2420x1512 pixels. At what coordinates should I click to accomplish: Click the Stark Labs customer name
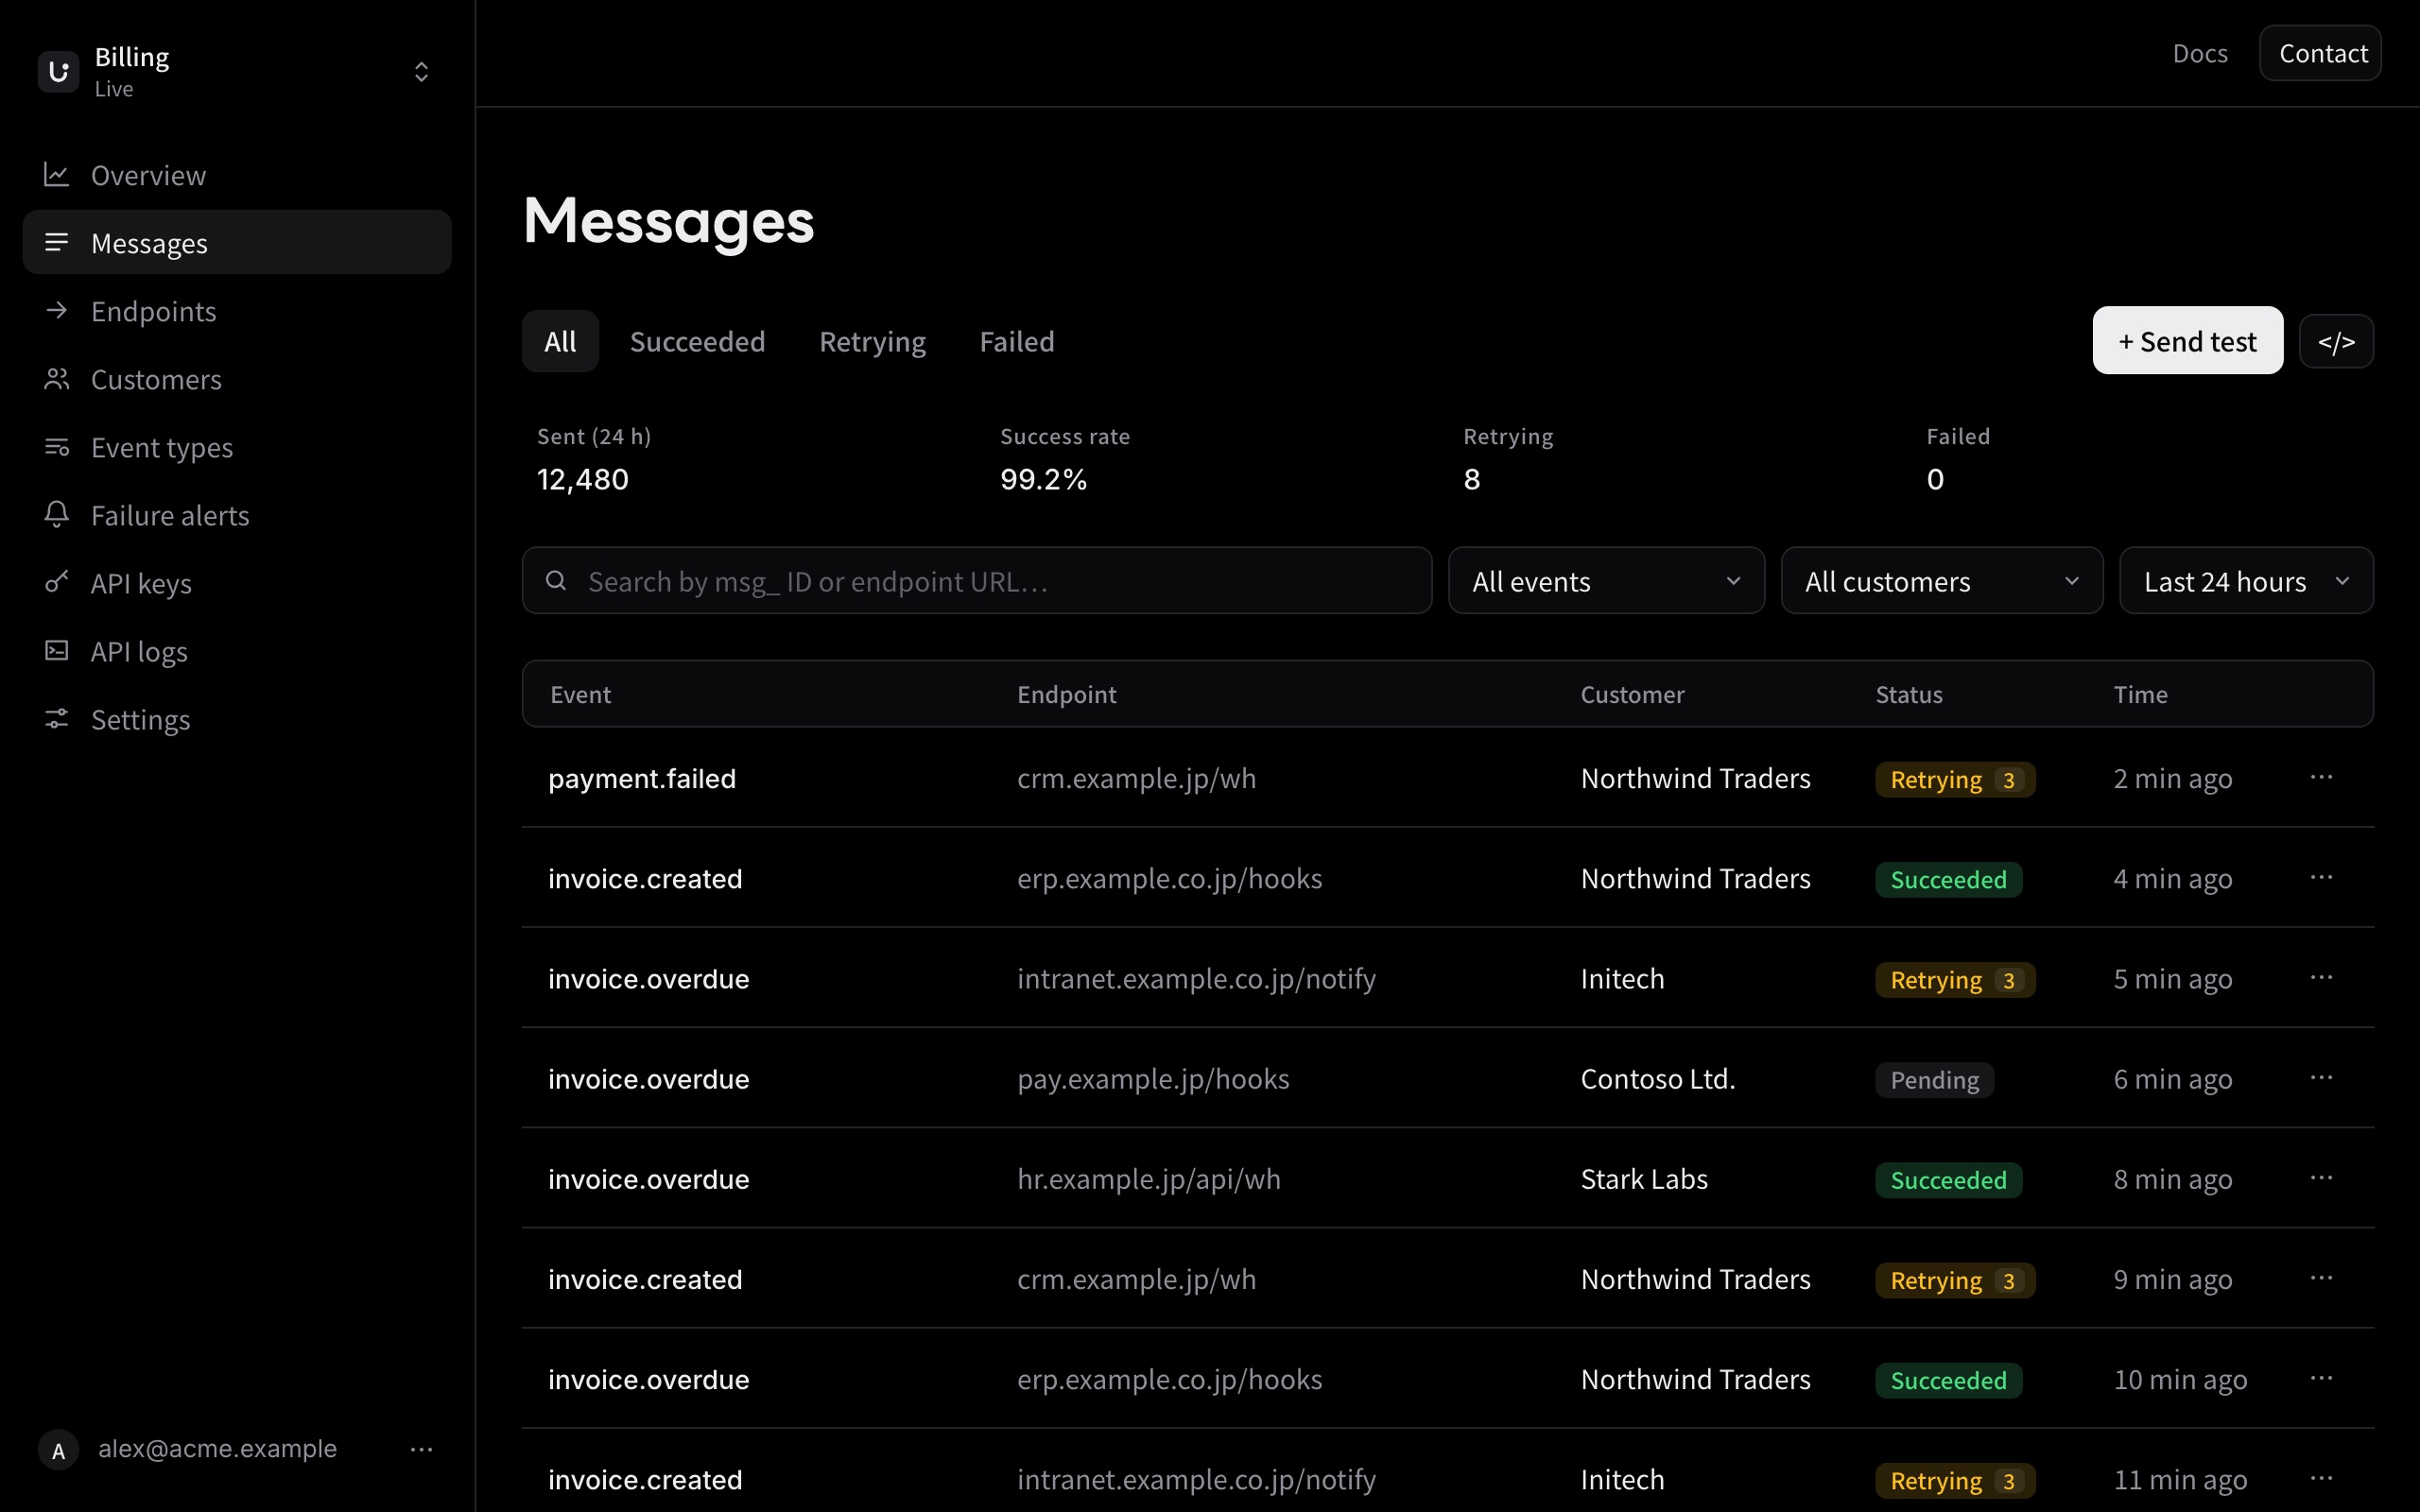(x=1644, y=1179)
